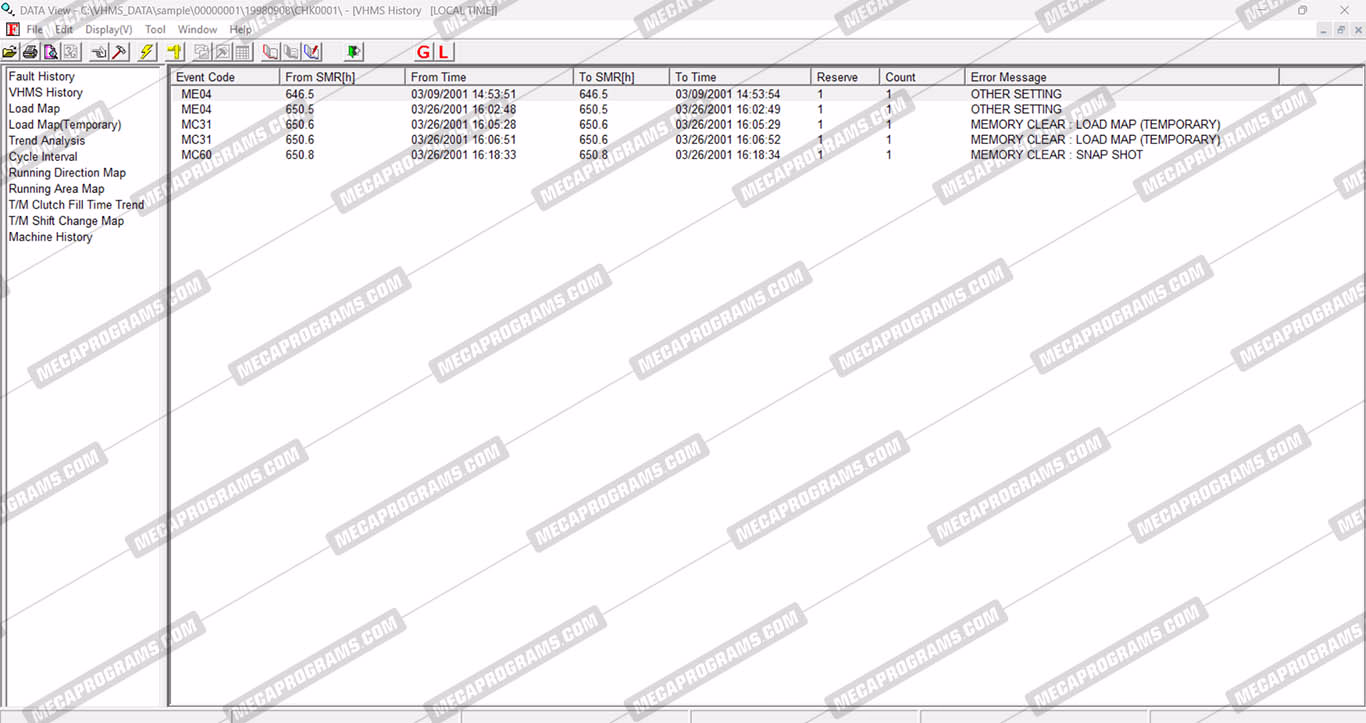Click the book with red checkmark icon
1366x723 pixels.
312,52
